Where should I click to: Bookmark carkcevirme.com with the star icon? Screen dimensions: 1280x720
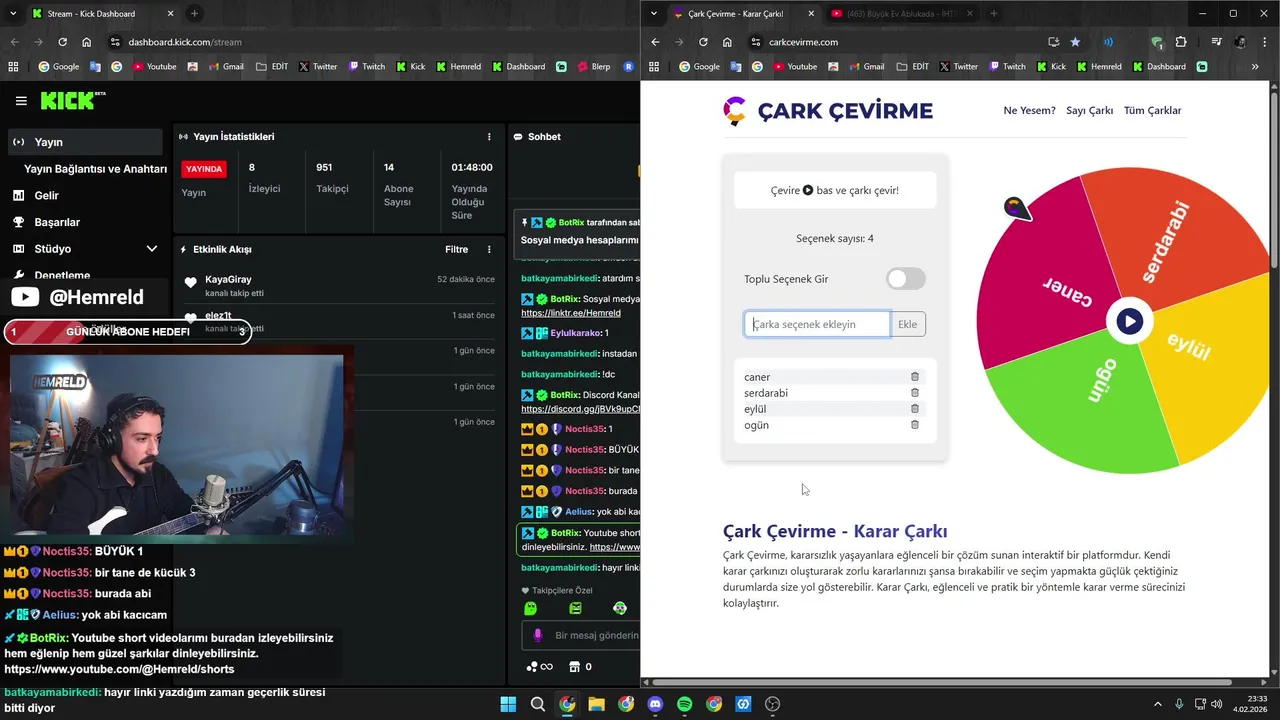[1075, 42]
